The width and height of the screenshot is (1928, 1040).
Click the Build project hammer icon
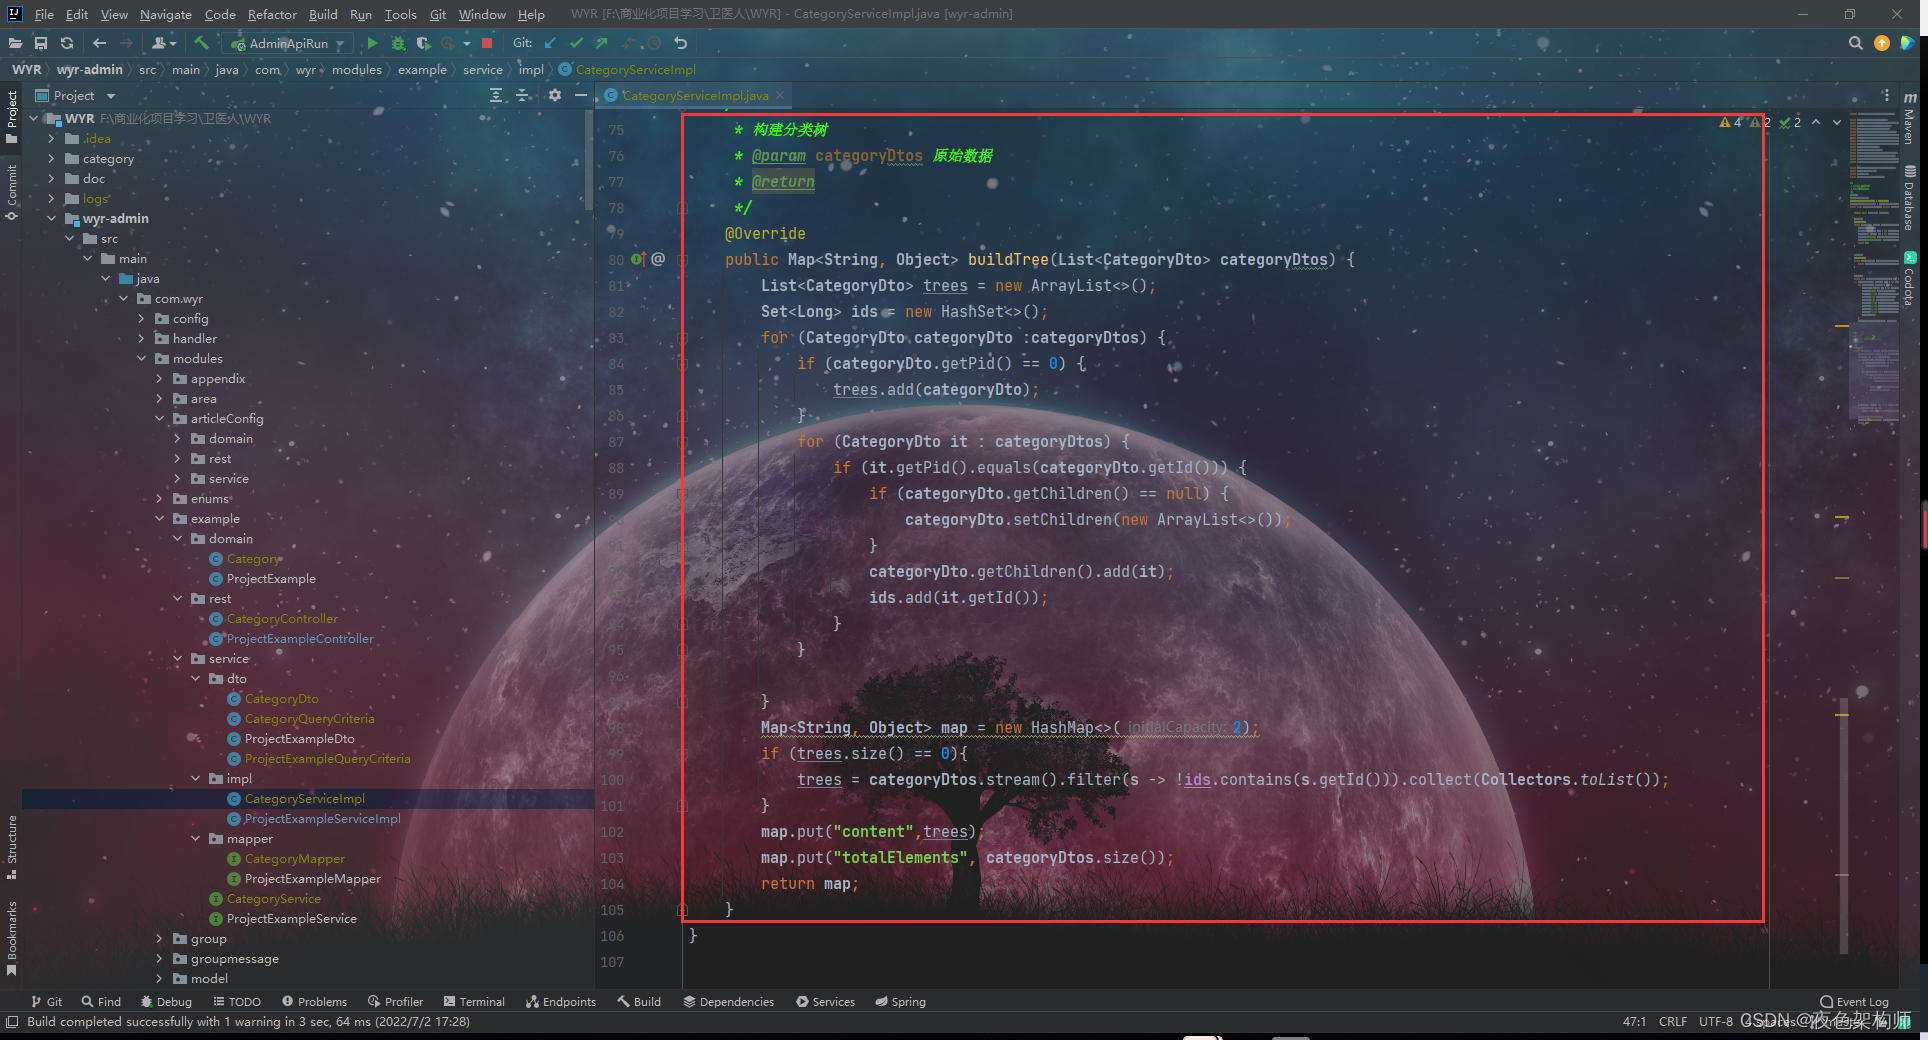click(201, 43)
